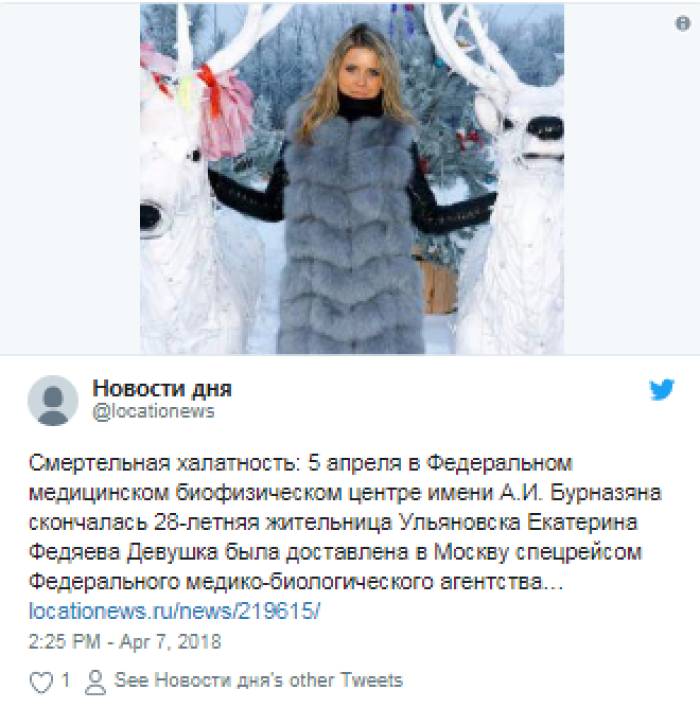Click the word Бурназяна in the tweet text
The height and width of the screenshot is (708, 700).
[x=606, y=493]
